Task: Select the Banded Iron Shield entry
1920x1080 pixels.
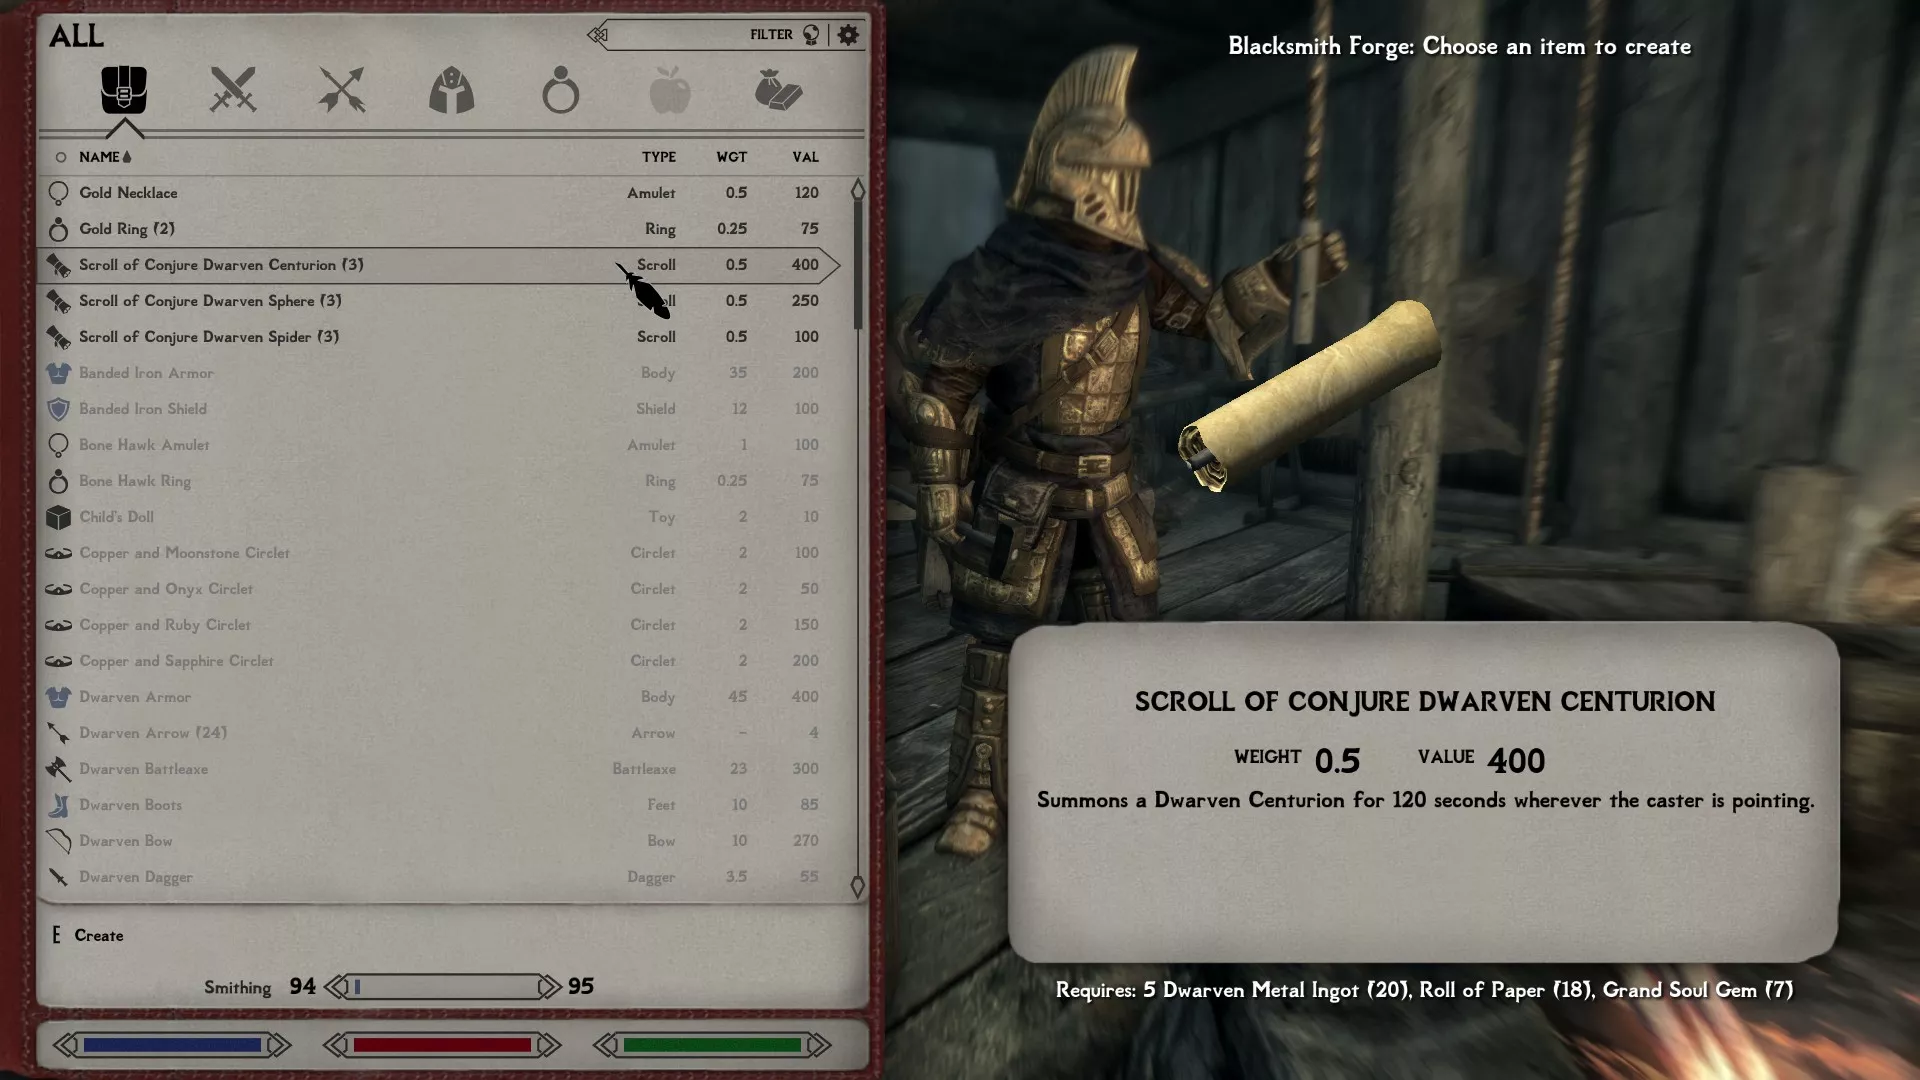Action: pyautogui.click(x=438, y=409)
